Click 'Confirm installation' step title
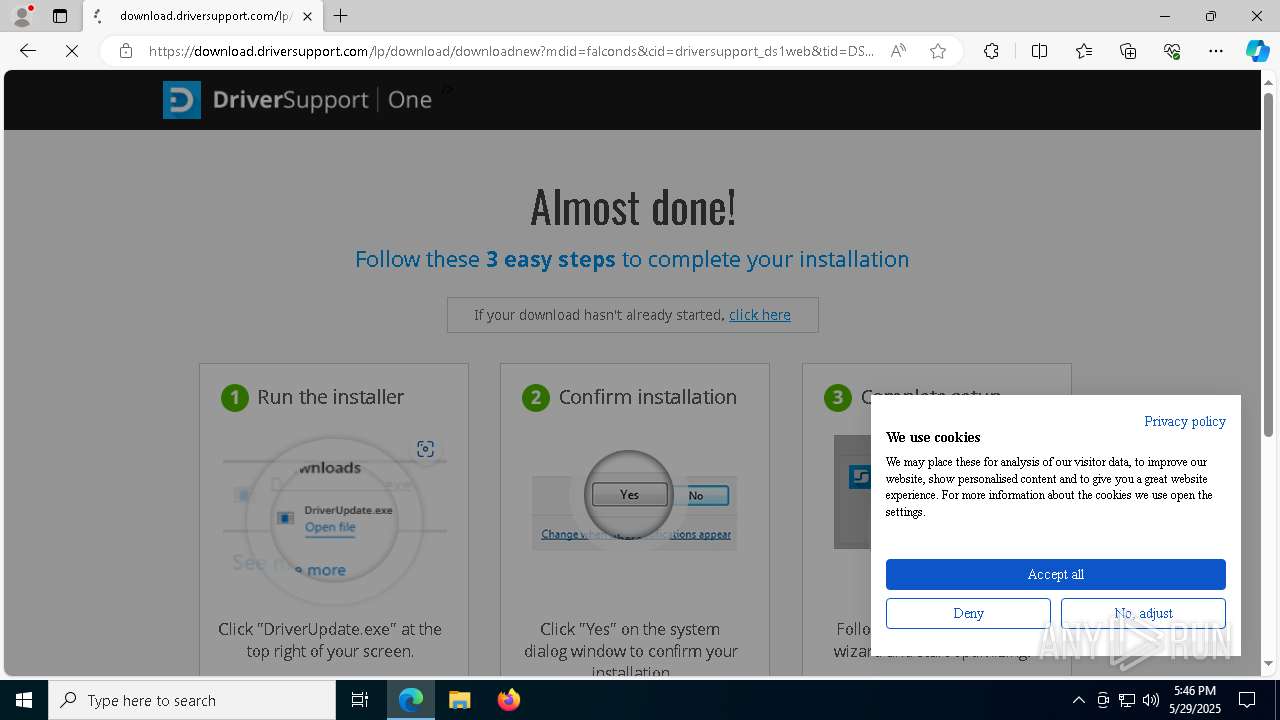1280x720 pixels. (648, 397)
